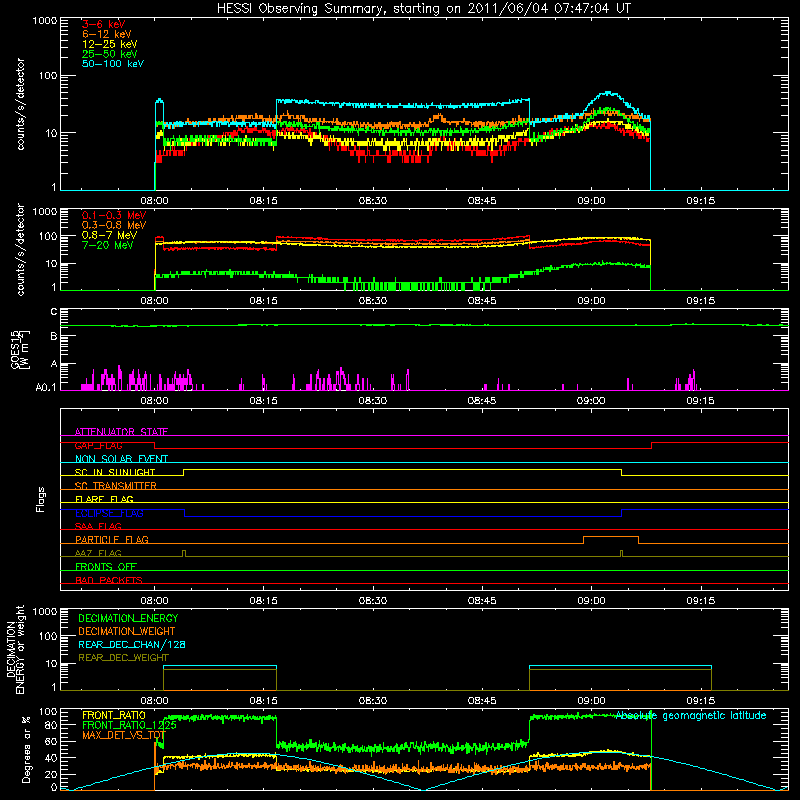This screenshot has height=800, width=800.
Task: Click counts/s/detector axis title of MeV panel
Action: [20, 249]
